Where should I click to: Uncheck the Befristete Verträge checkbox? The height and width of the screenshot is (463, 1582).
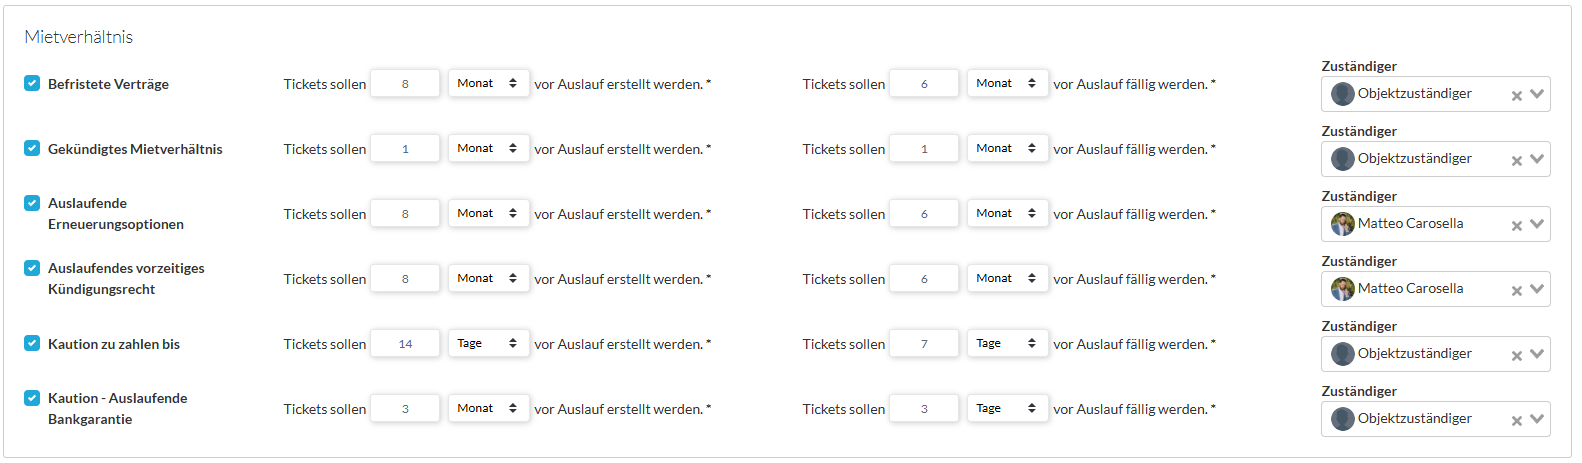[32, 83]
